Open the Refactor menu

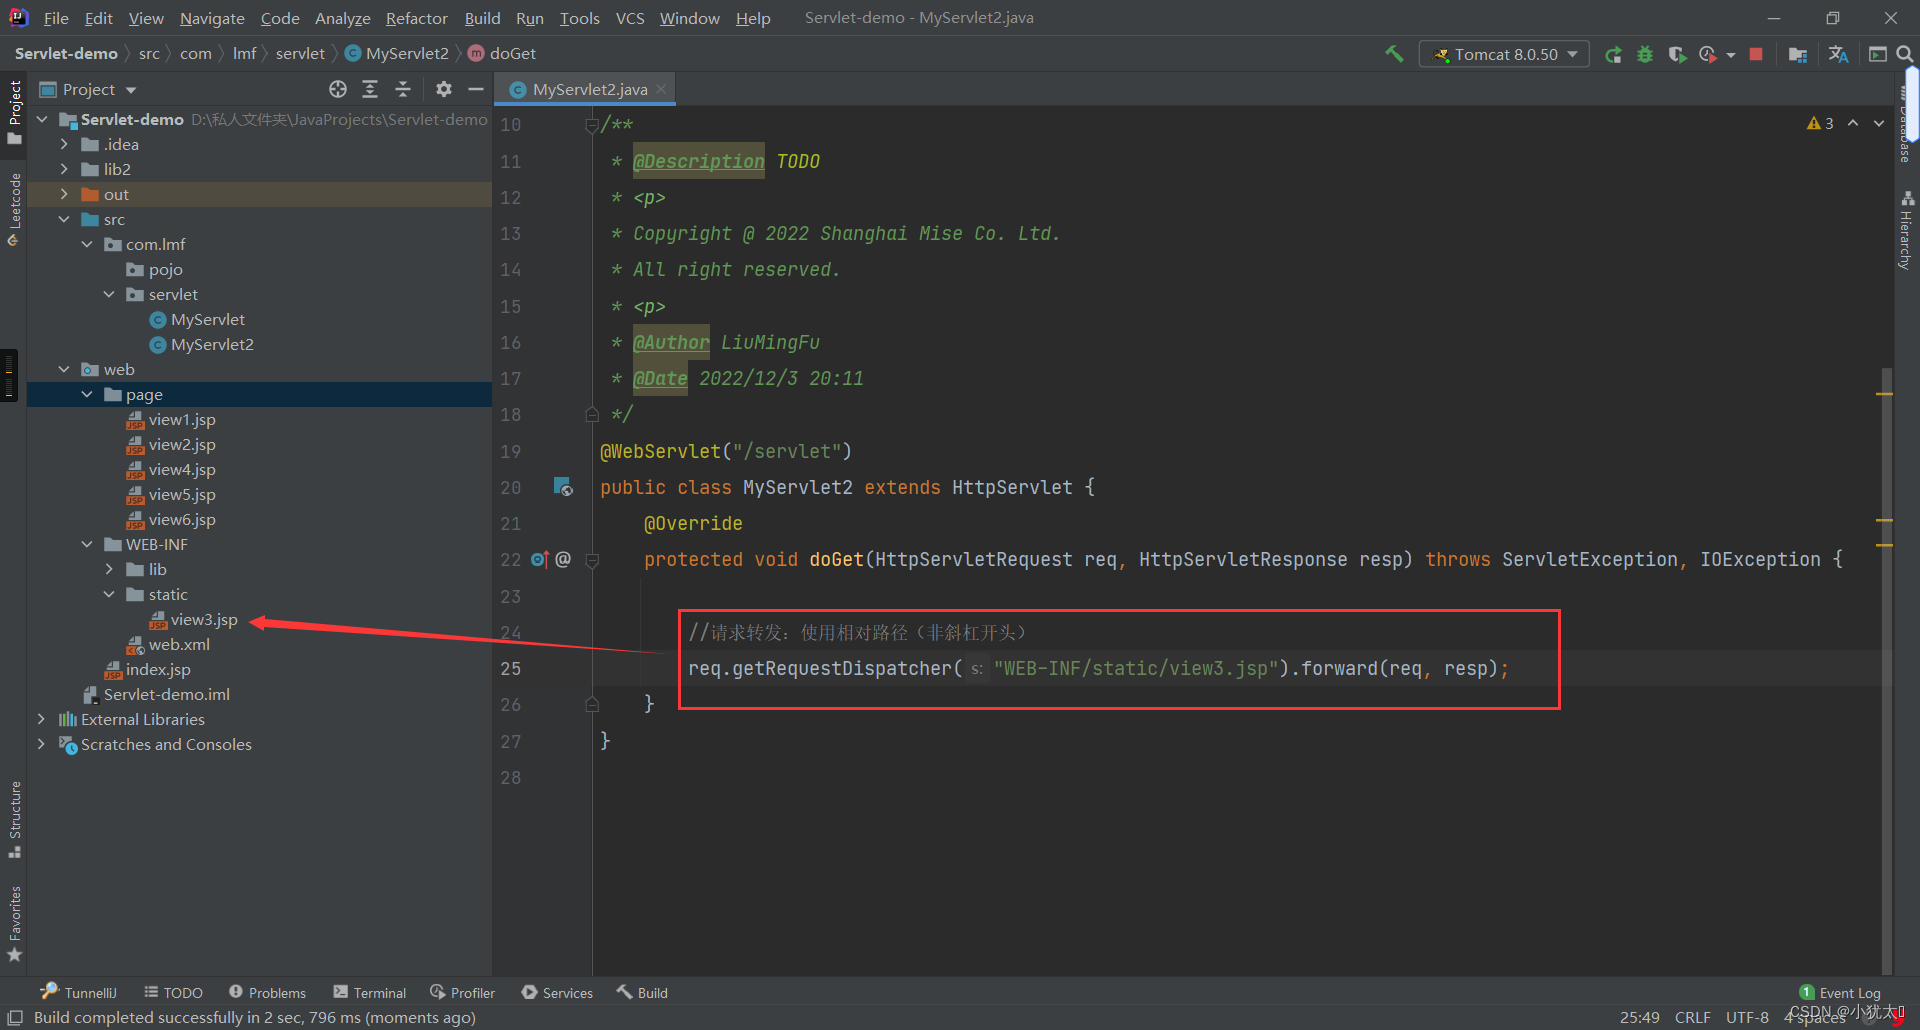point(416,18)
